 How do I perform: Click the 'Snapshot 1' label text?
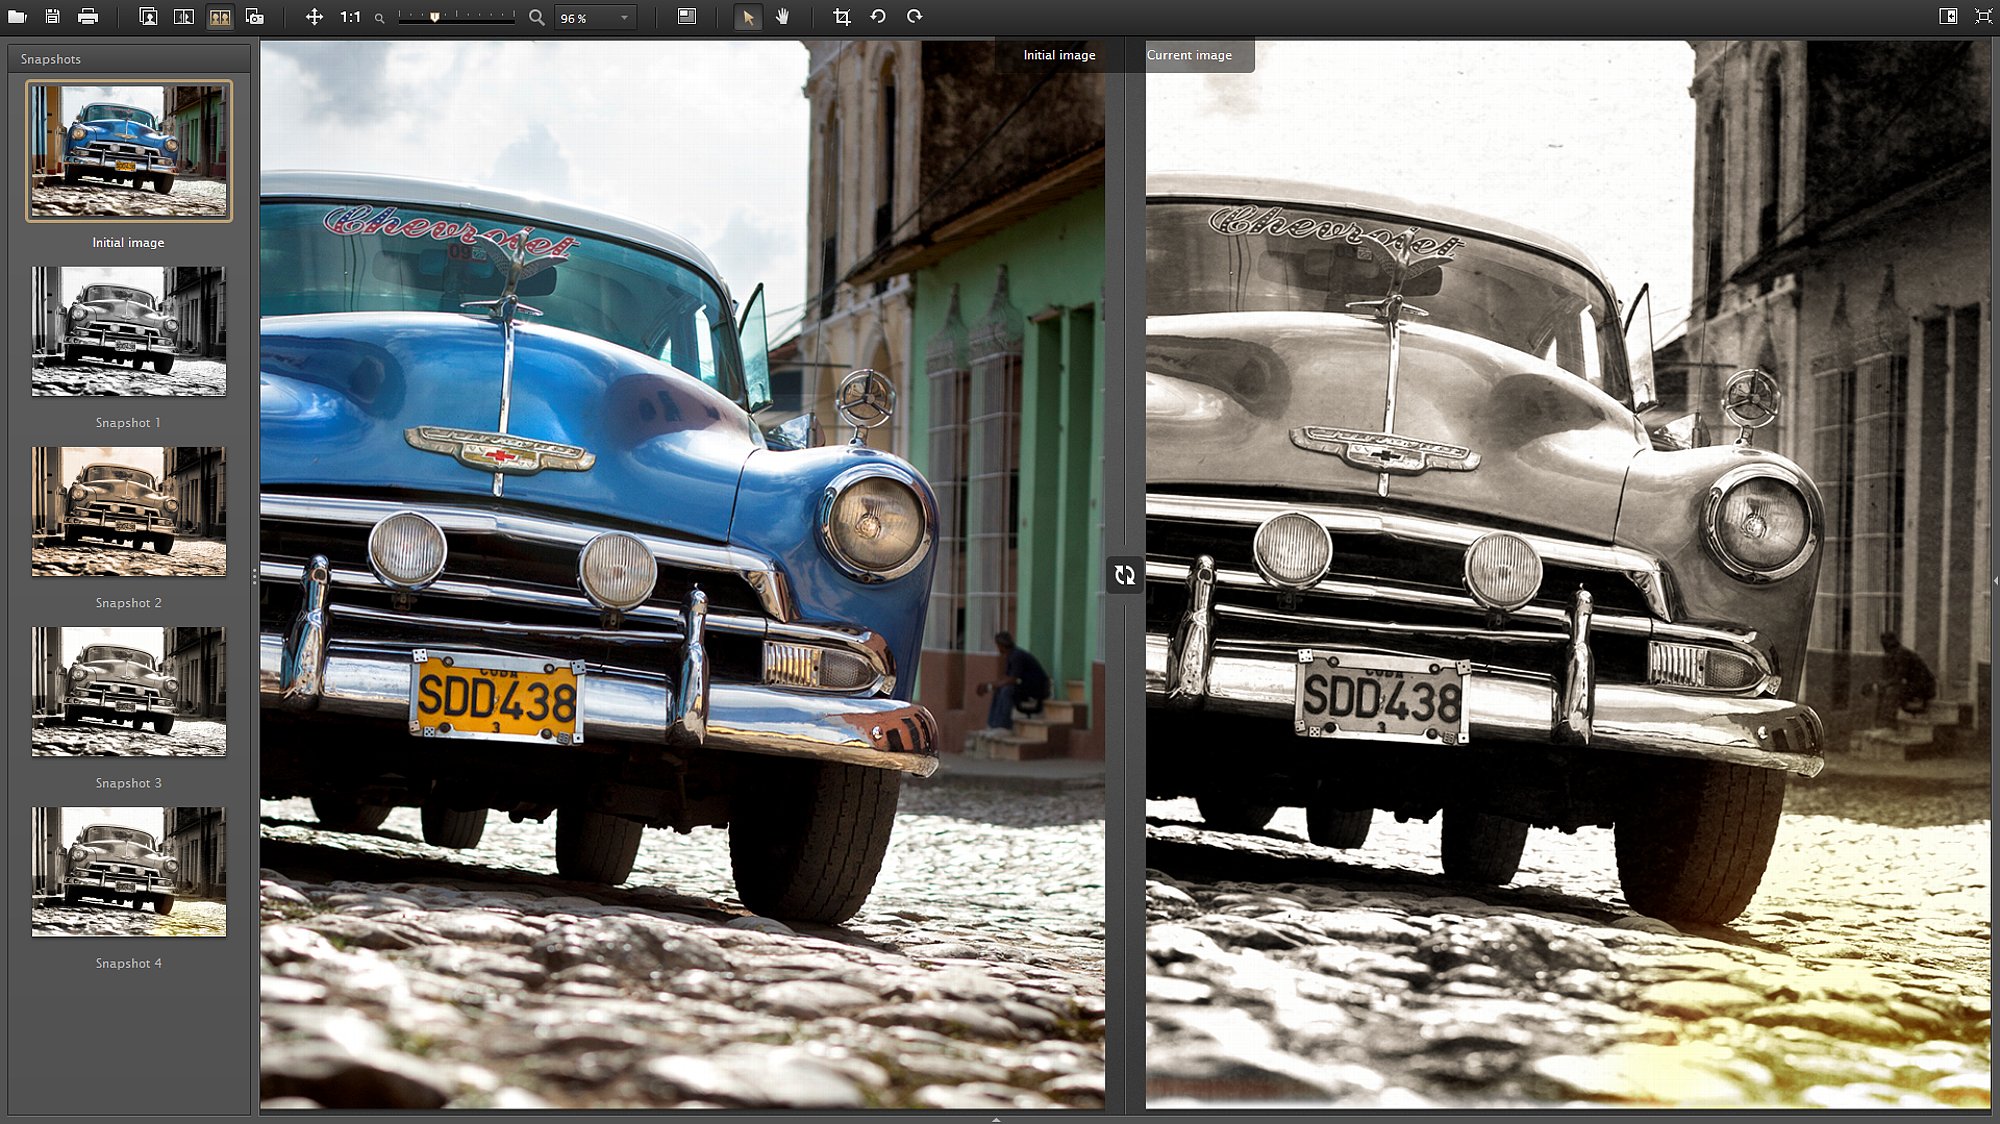tap(128, 423)
